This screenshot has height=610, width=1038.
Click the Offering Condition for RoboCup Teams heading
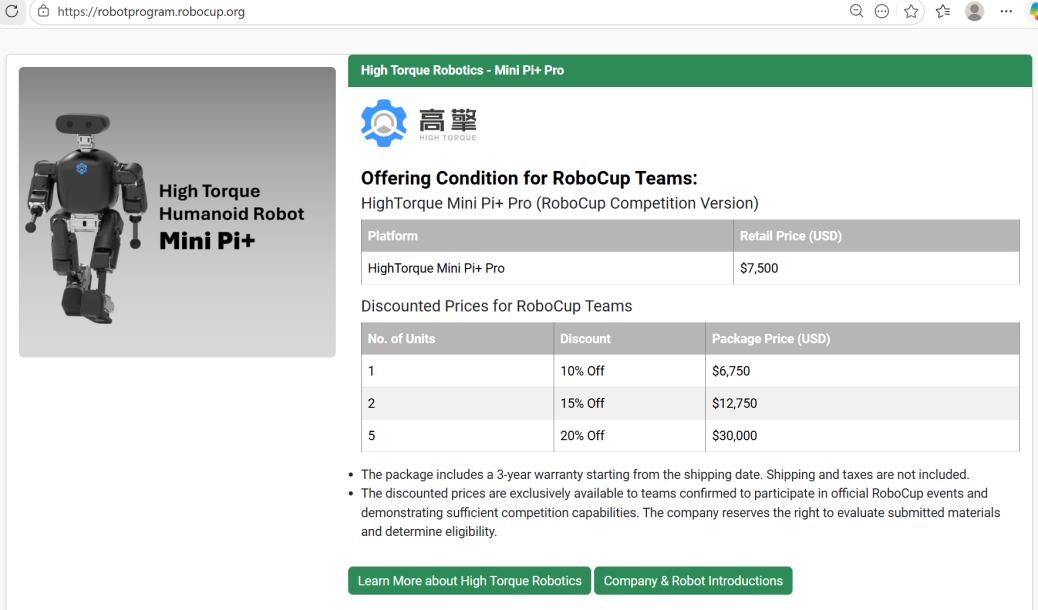point(529,179)
